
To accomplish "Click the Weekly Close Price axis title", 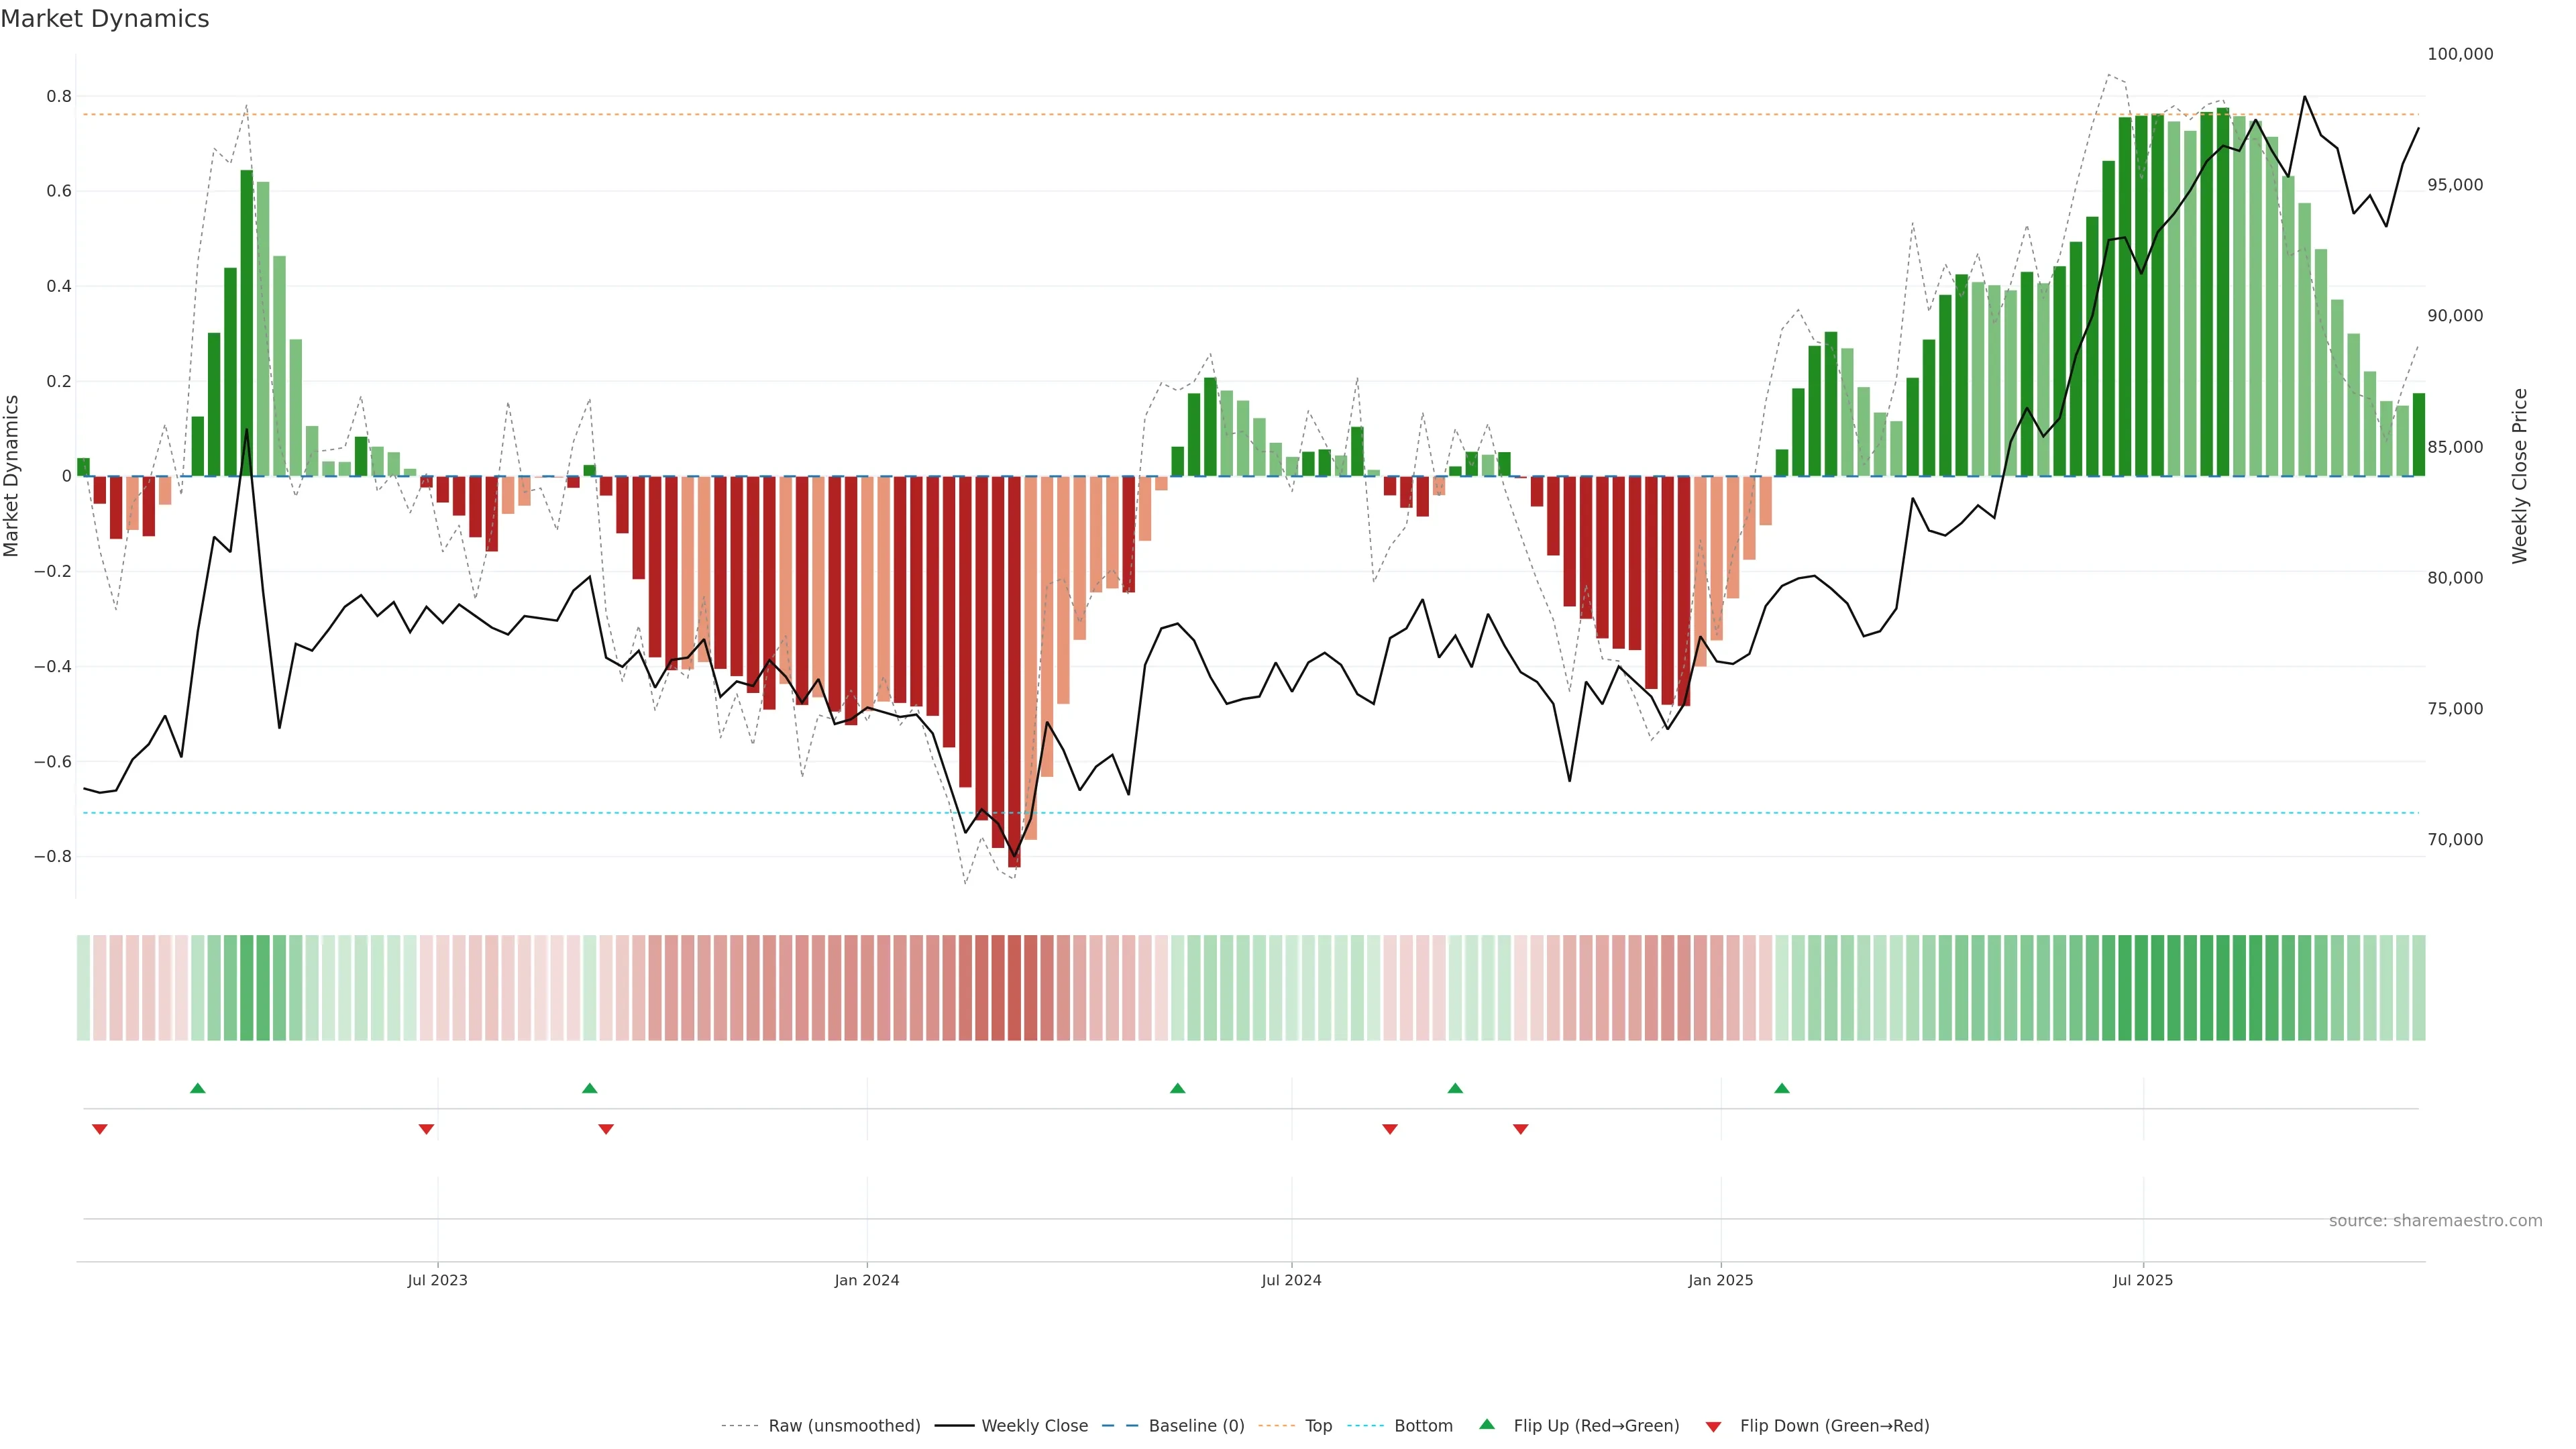I will click(2520, 476).
